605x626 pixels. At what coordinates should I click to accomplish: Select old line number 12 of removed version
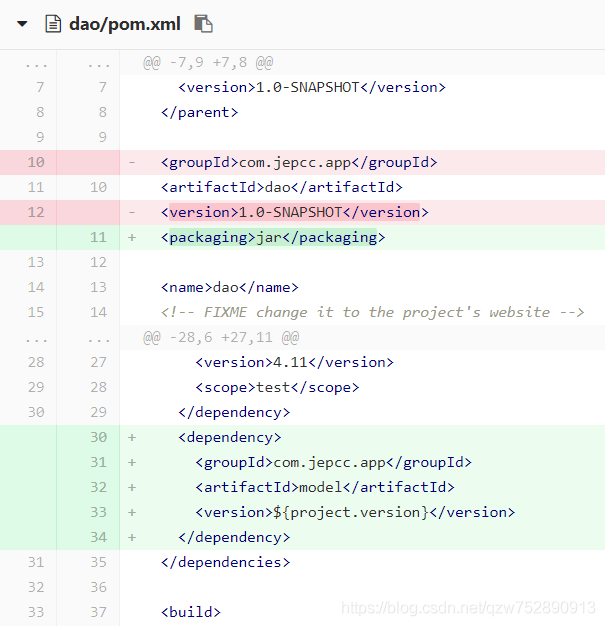pos(36,212)
